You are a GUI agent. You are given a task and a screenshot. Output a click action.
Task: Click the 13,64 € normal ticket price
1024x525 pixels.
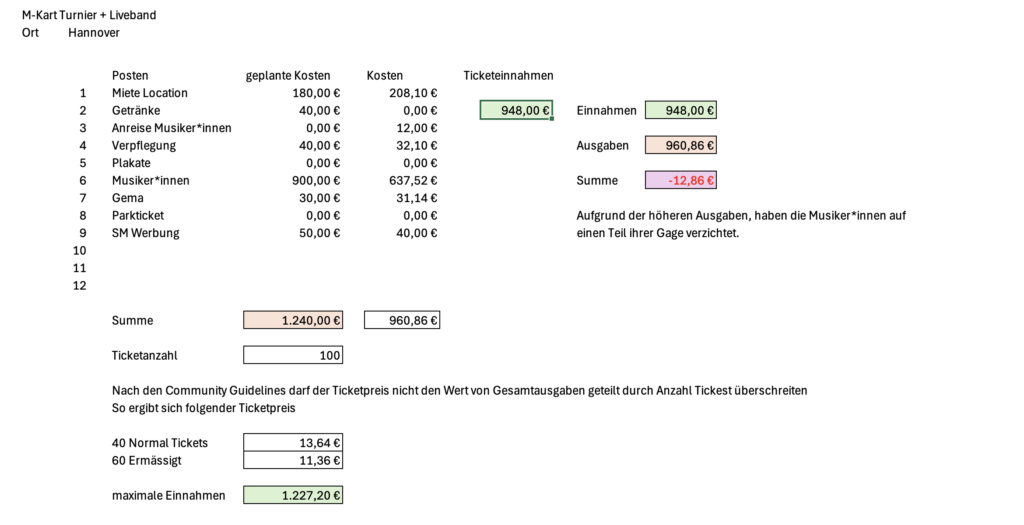click(293, 443)
